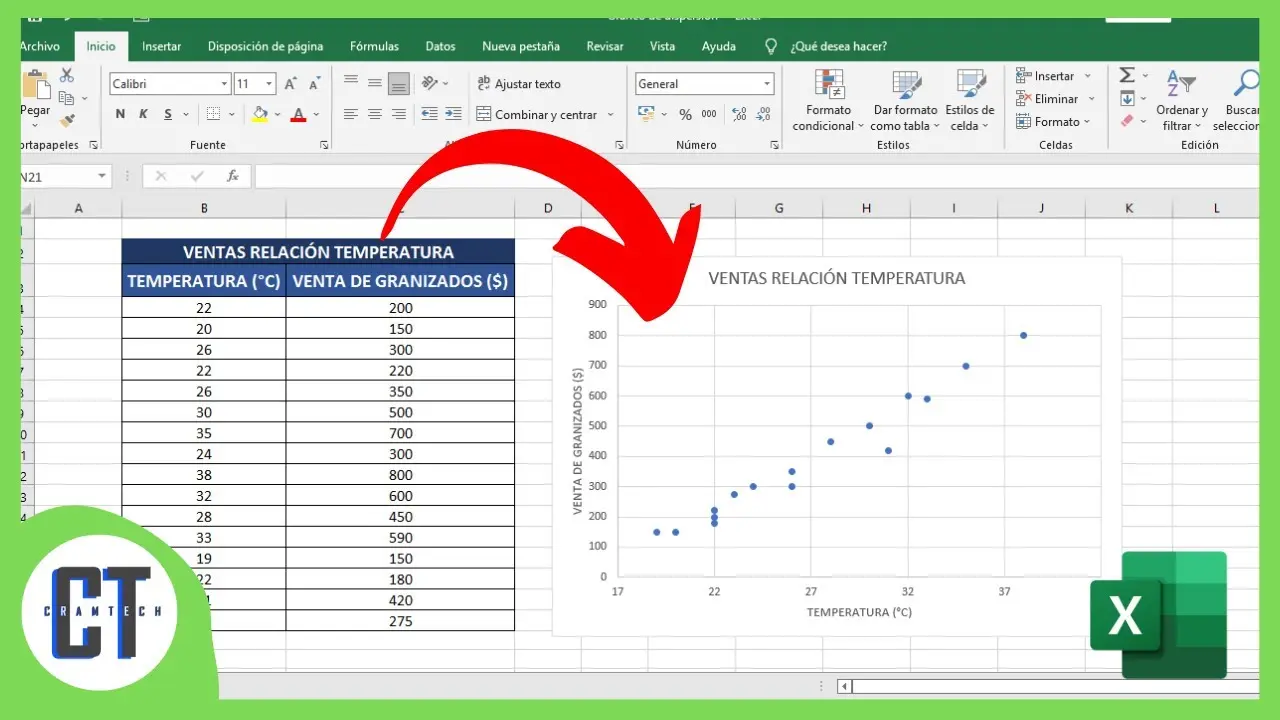Switch to the Vista tab
Screen dimensions: 1280x720
(662, 46)
